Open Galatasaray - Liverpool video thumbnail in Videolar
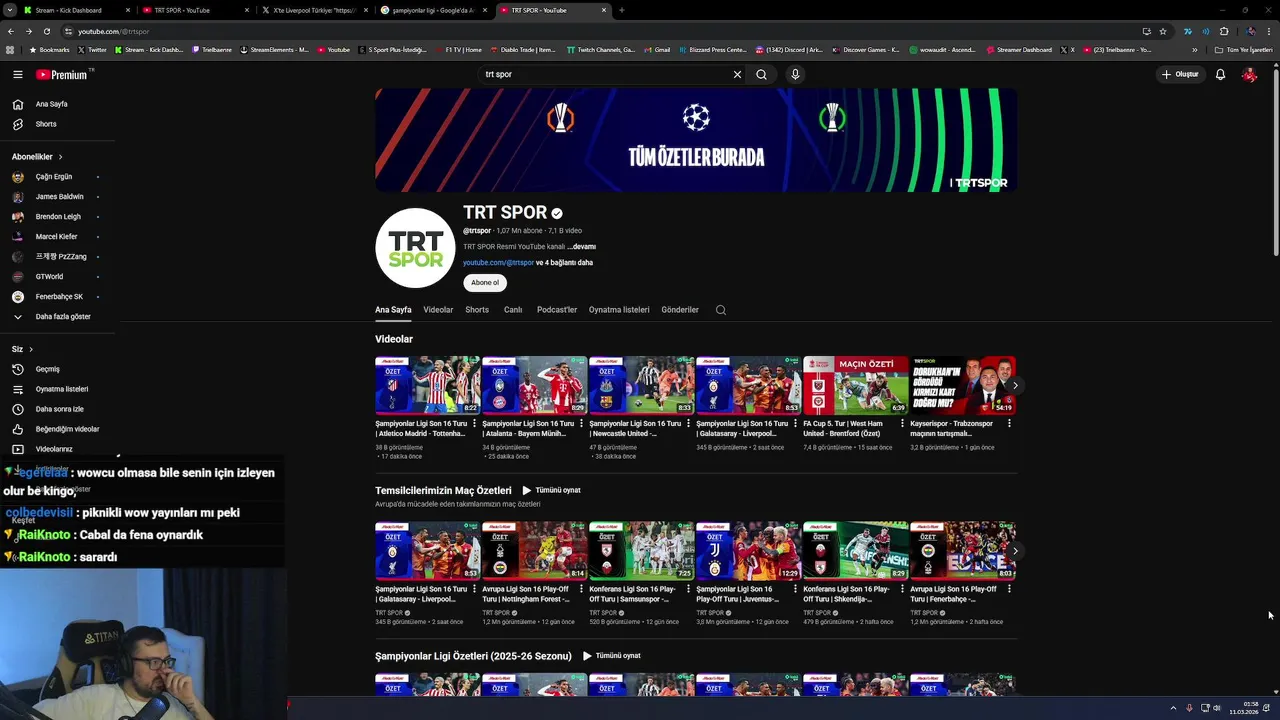Viewport: 1280px width, 720px height. click(x=749, y=385)
